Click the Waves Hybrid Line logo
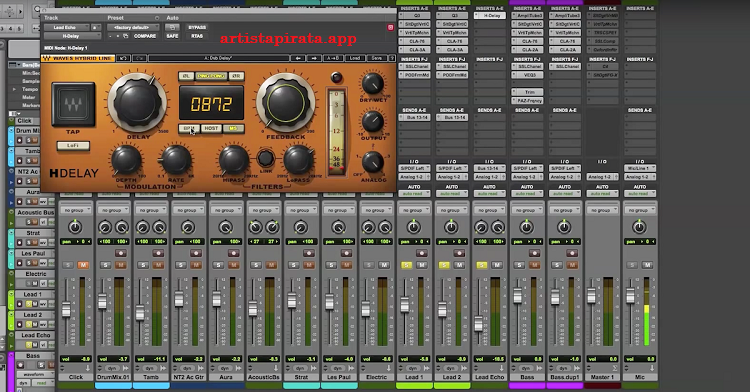750x392 pixels. click(78, 58)
